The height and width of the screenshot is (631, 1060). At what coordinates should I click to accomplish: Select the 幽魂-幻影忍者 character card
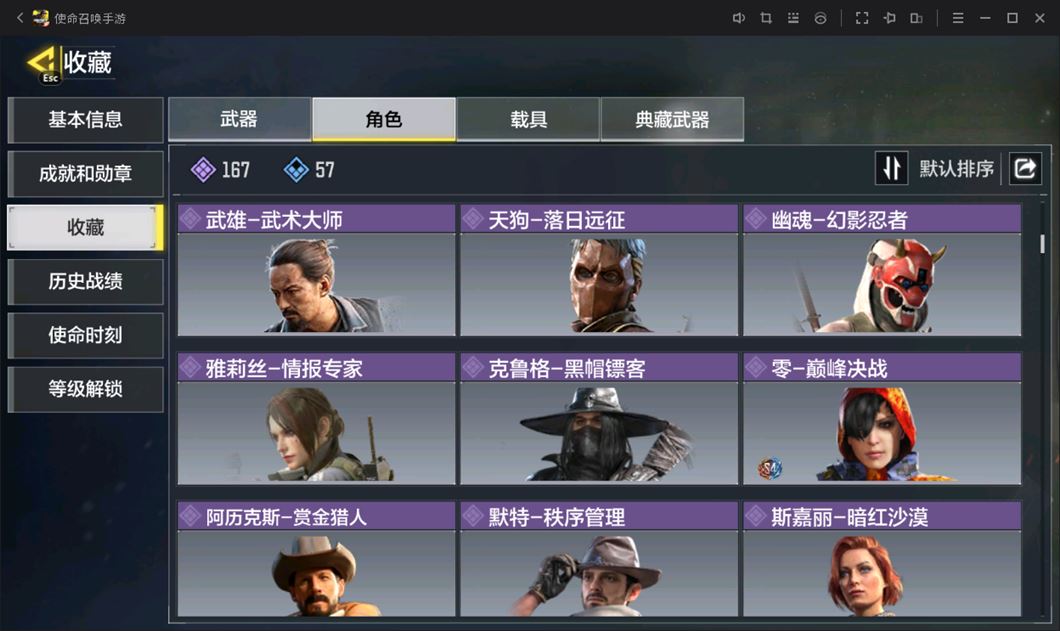click(x=882, y=270)
